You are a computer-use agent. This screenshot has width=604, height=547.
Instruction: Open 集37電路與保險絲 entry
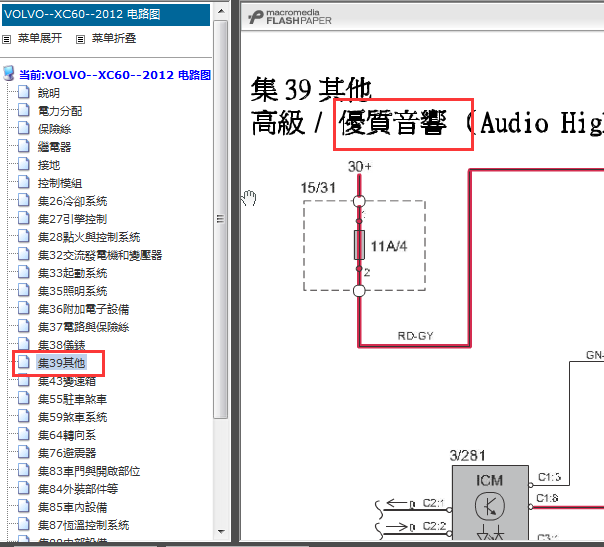[x=84, y=327]
